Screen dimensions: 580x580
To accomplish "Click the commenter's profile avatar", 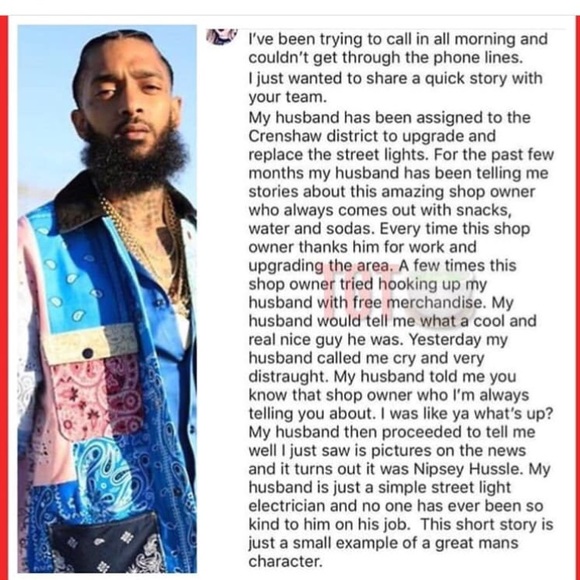I will coord(222,36).
